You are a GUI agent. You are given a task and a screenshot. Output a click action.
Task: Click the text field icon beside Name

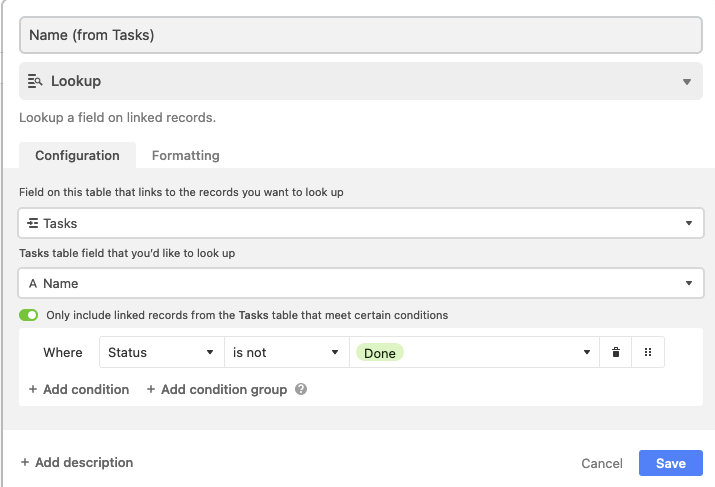point(33,284)
